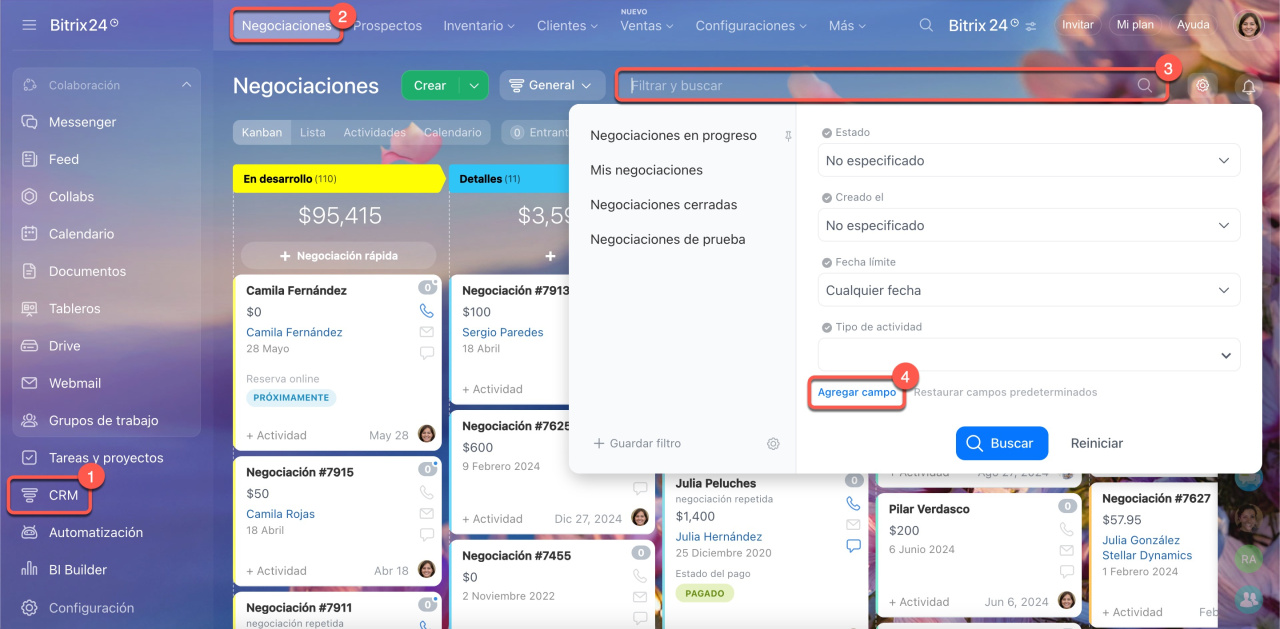Toggle the Estado field checkmark
The width and height of the screenshot is (1280, 629).
point(826,132)
